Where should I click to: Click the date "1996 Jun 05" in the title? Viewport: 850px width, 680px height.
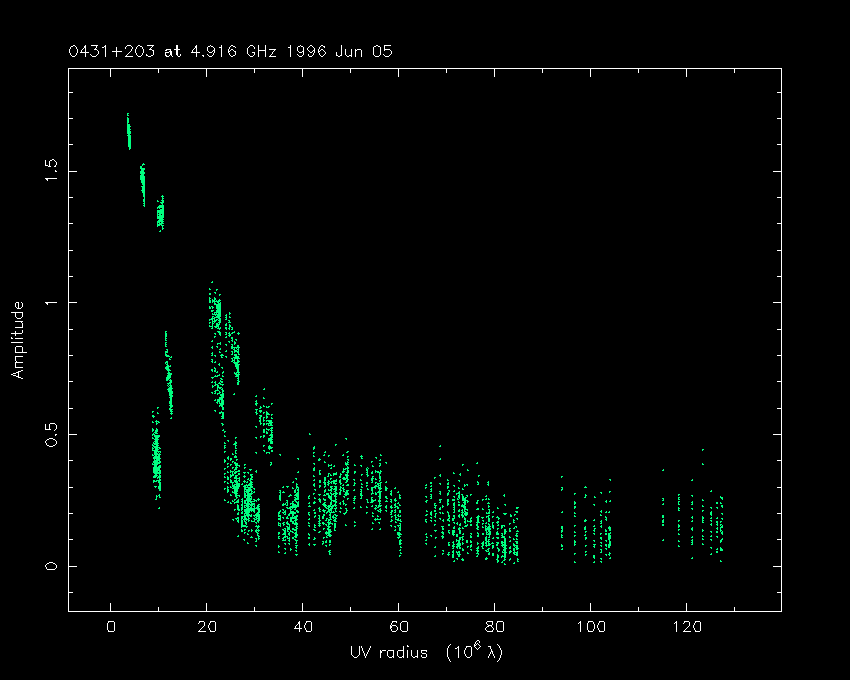tap(350, 51)
